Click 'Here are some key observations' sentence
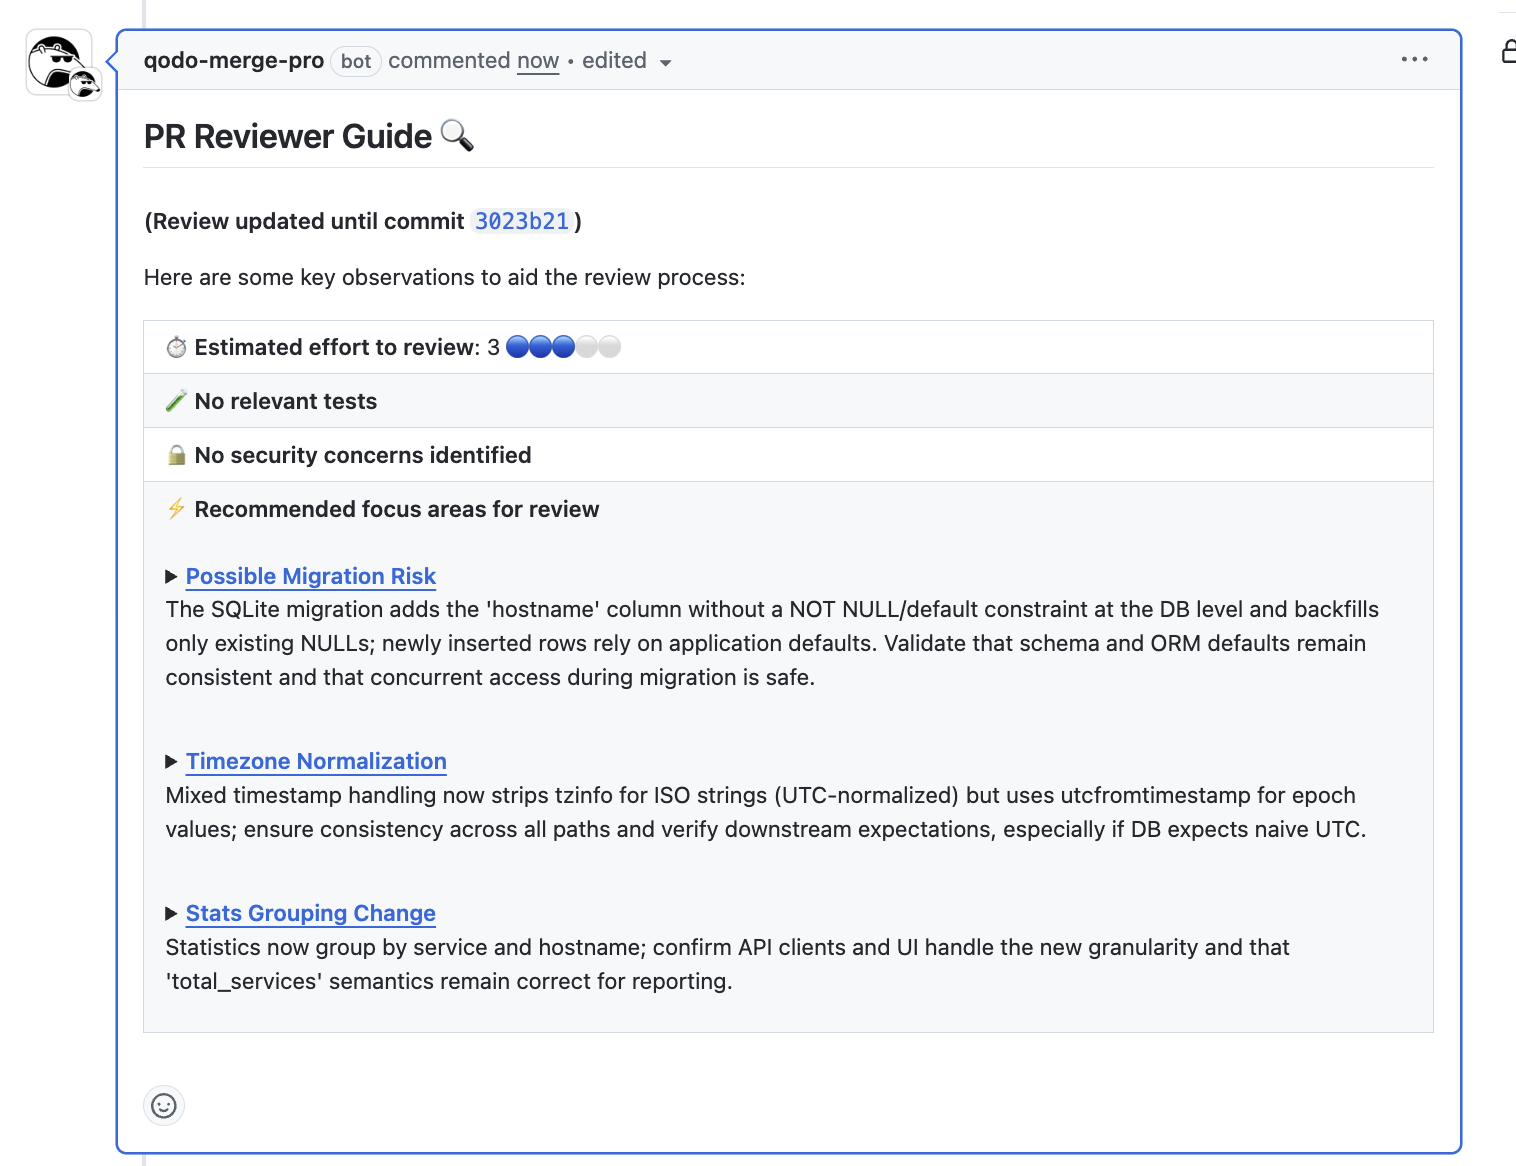1516x1166 pixels. coord(445,277)
